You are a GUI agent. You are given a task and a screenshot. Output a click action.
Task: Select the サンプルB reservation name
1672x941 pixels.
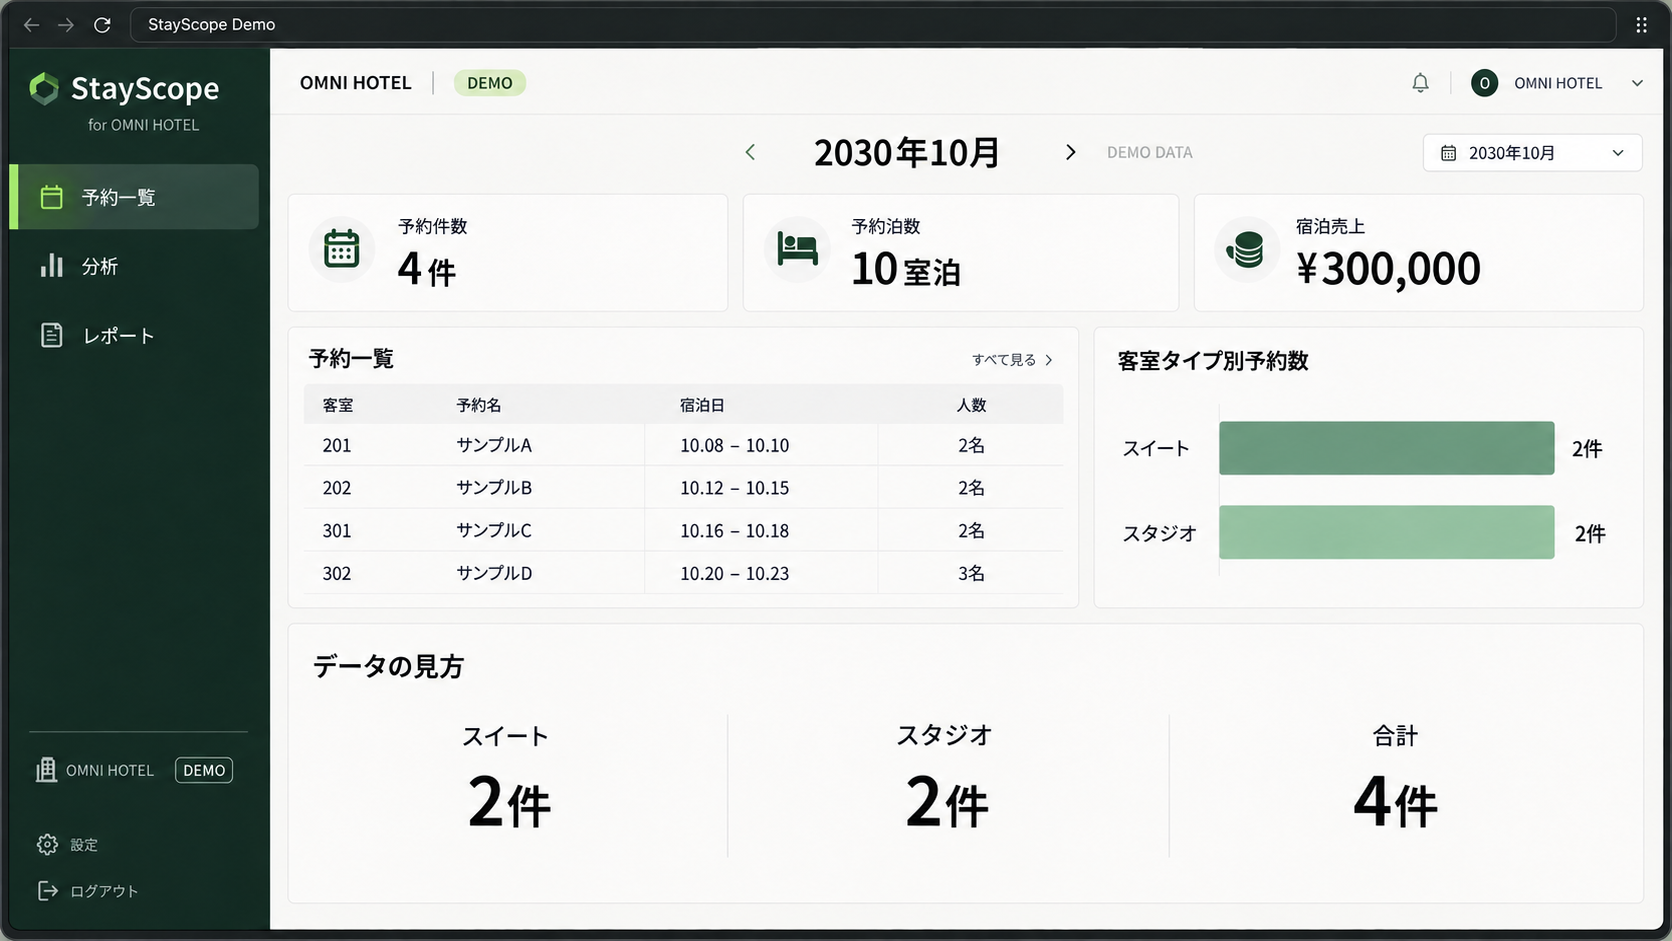click(494, 488)
